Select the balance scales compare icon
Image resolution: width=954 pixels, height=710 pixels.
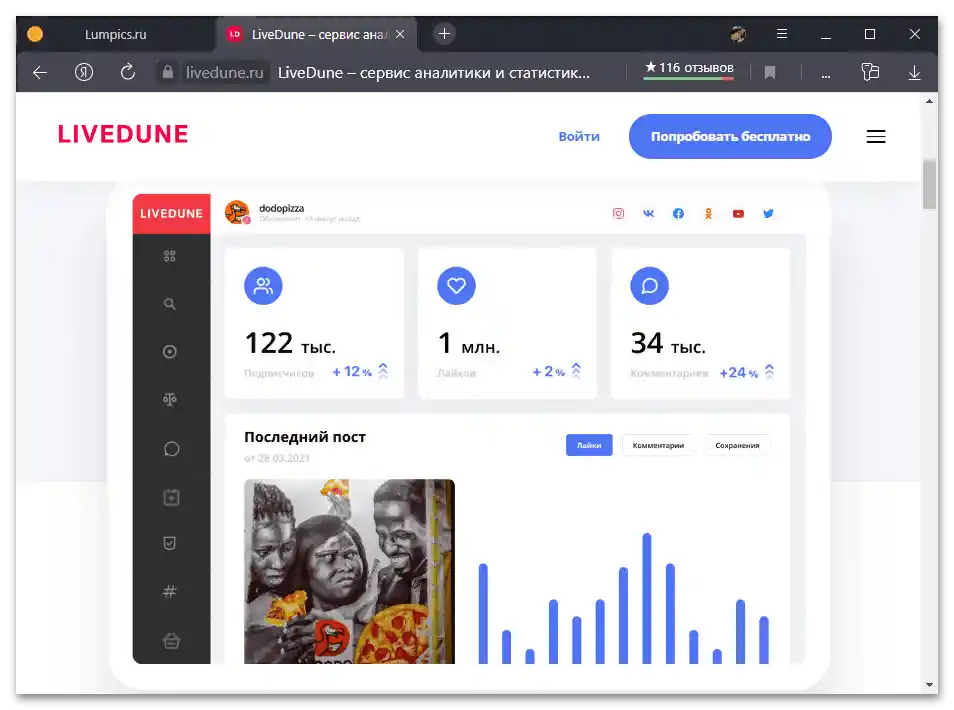pyautogui.click(x=170, y=399)
